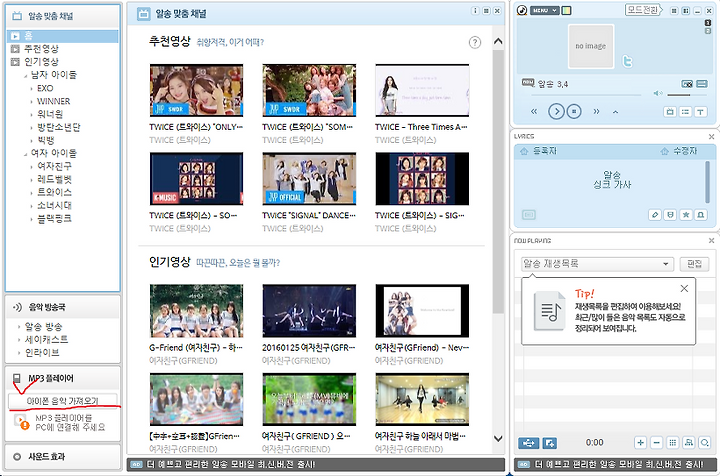Open the MP3 플레이어 section header

click(x=63, y=378)
